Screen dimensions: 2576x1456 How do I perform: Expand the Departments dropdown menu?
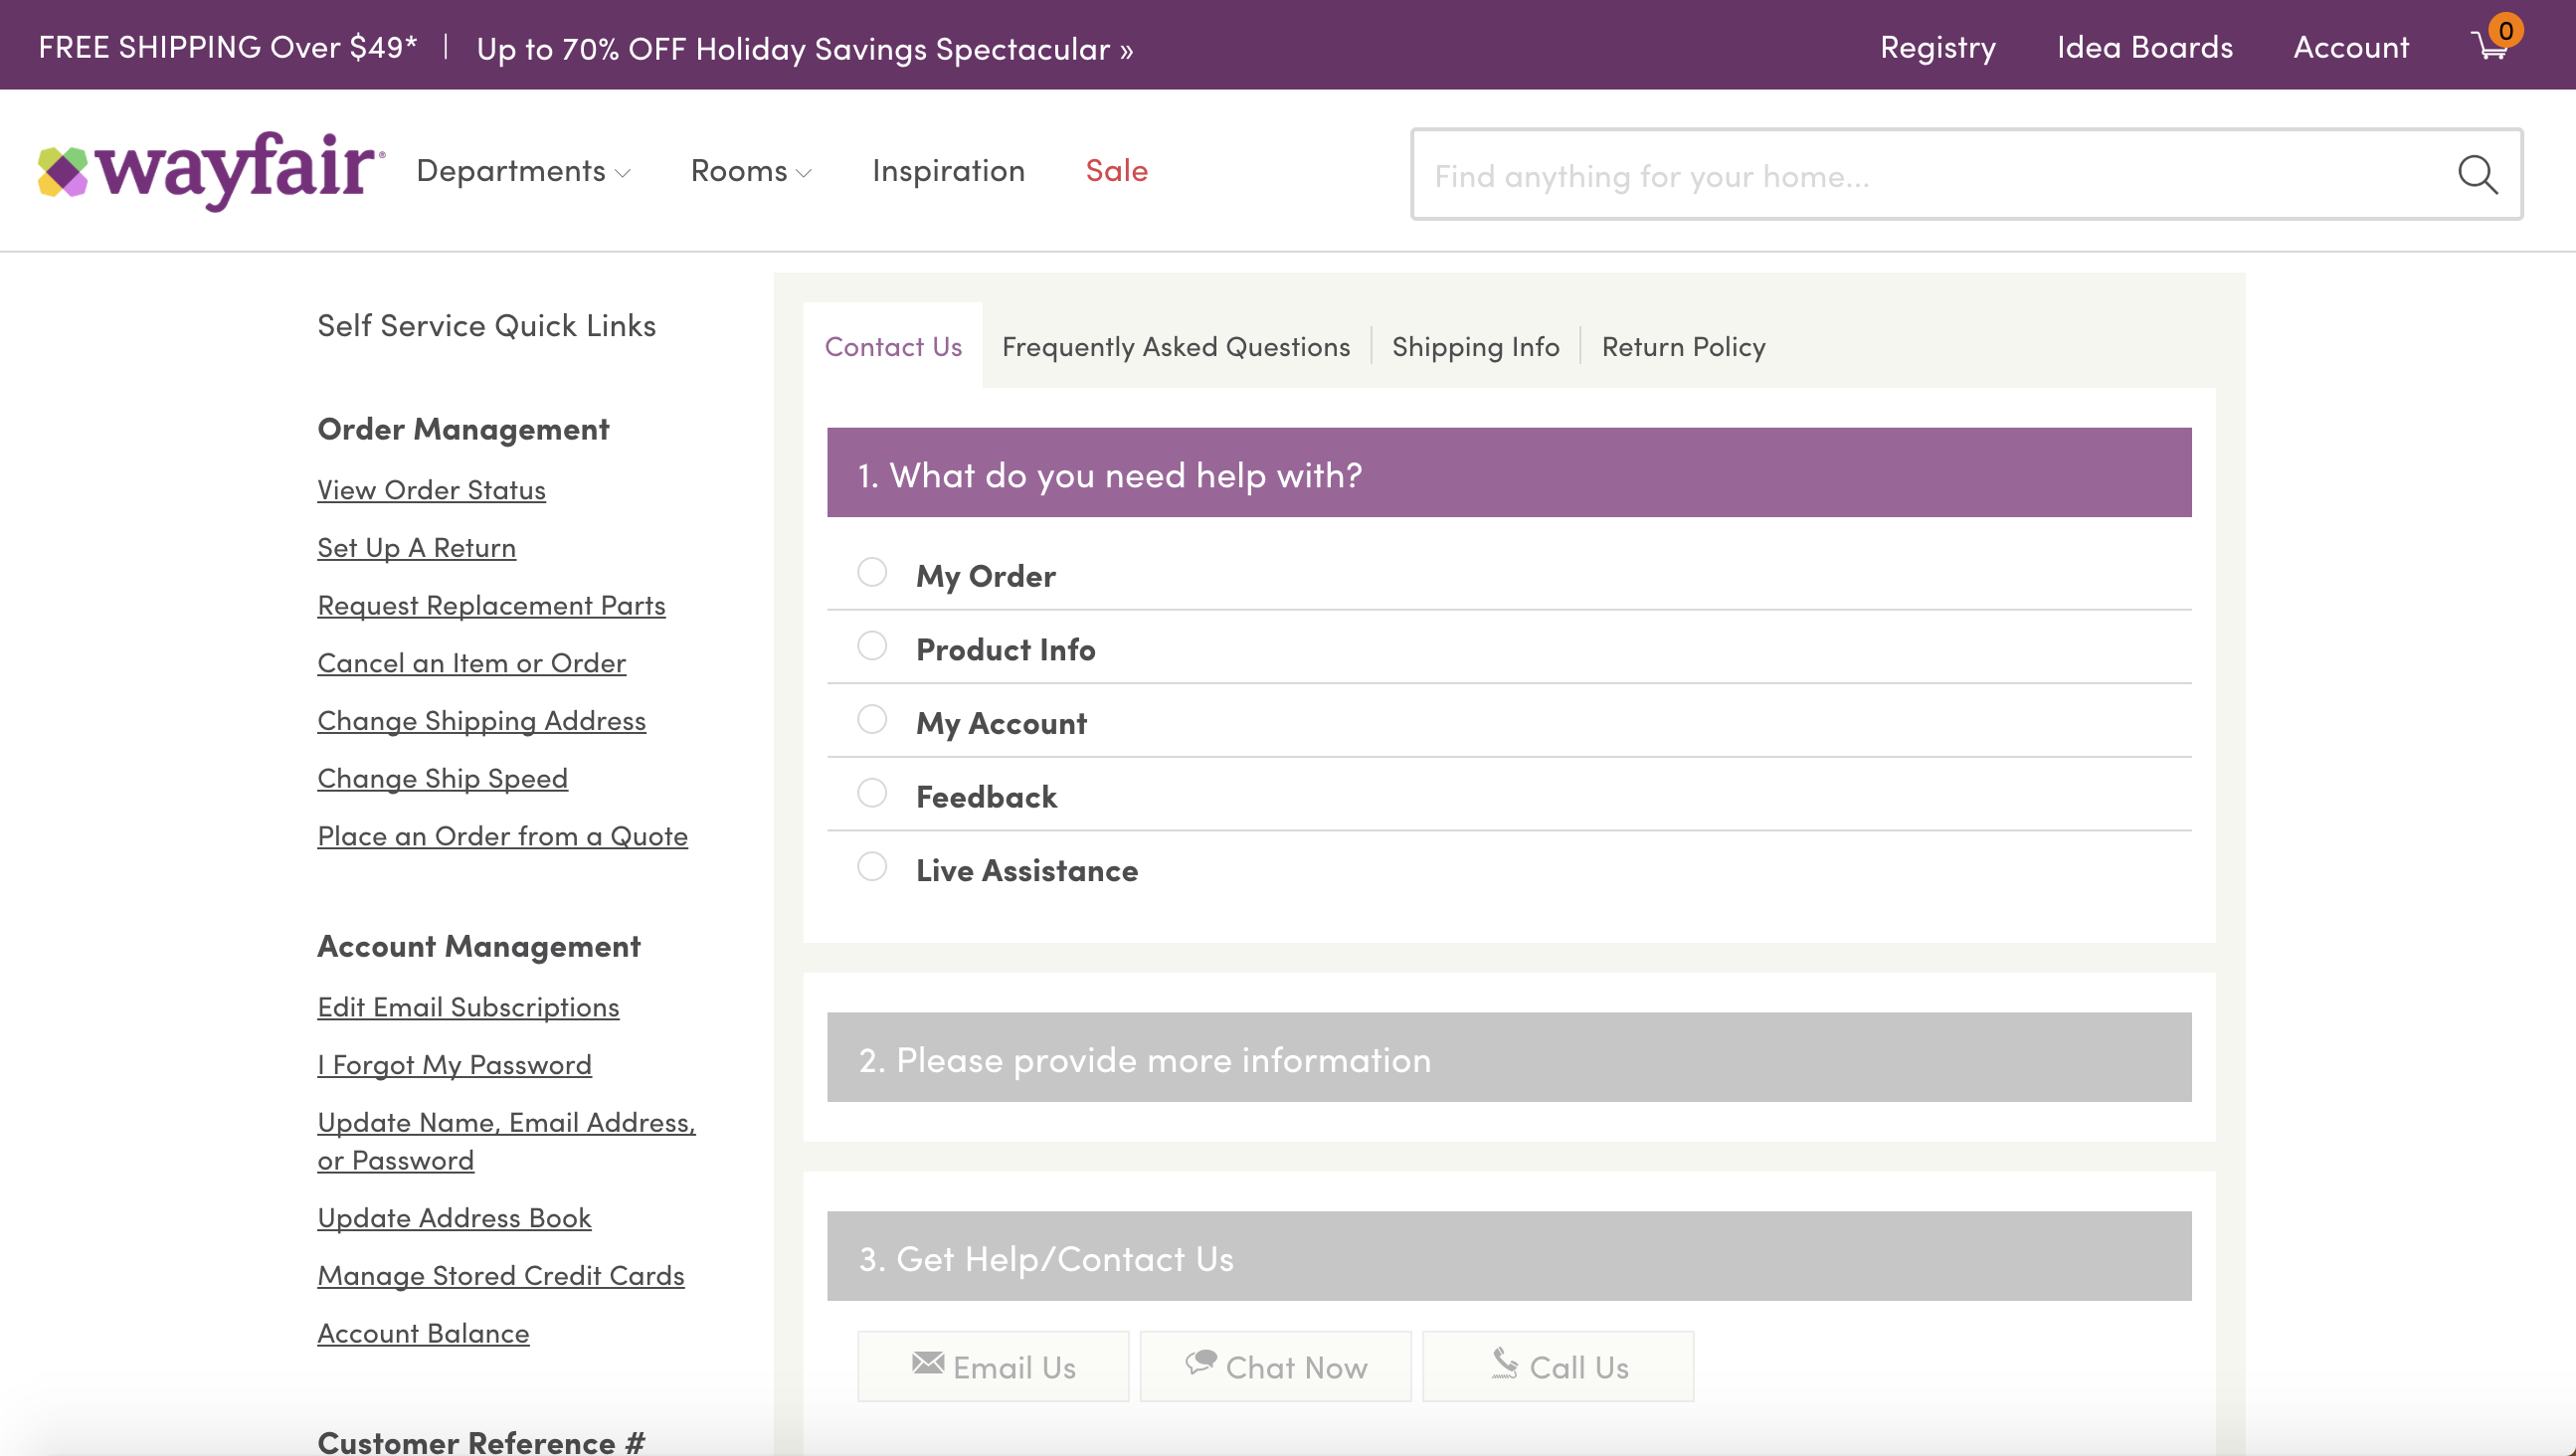pos(523,171)
